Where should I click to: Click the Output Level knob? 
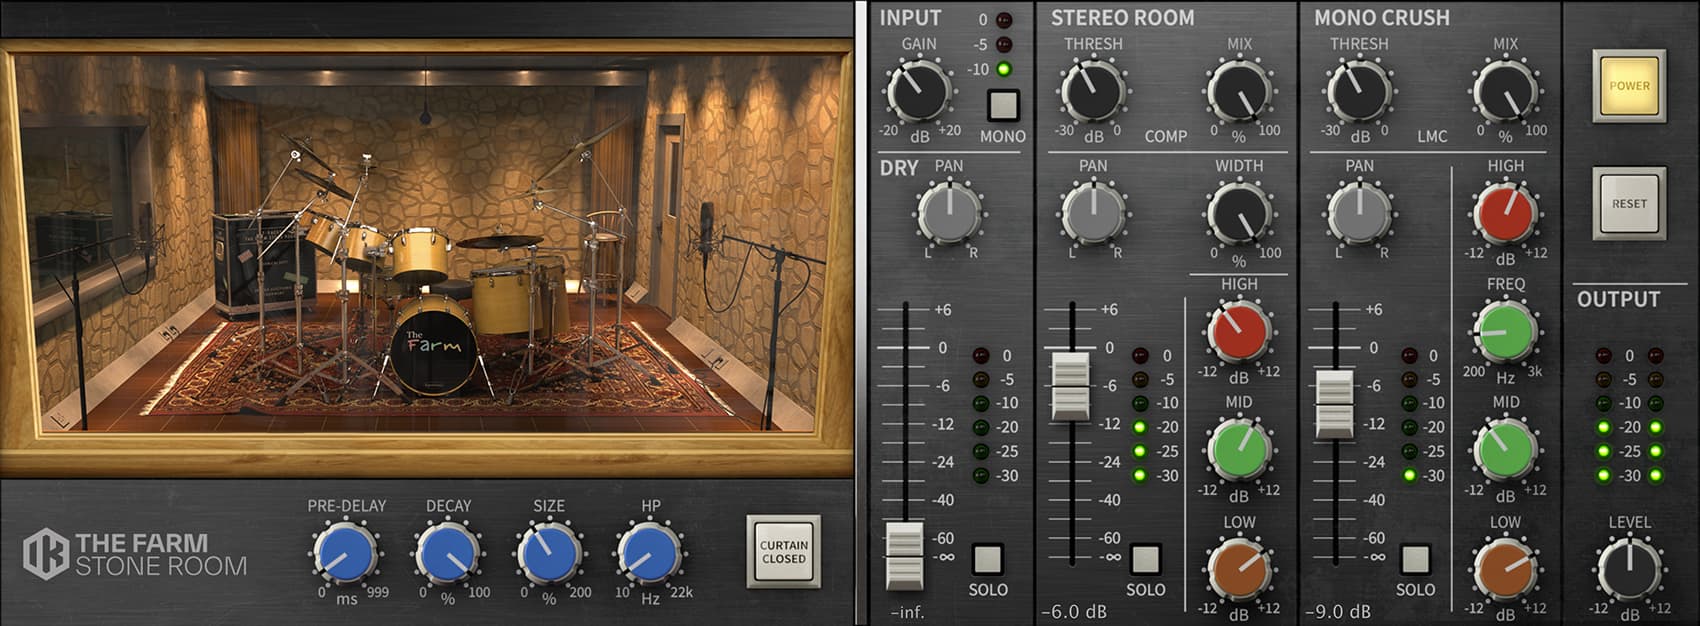tap(1629, 568)
